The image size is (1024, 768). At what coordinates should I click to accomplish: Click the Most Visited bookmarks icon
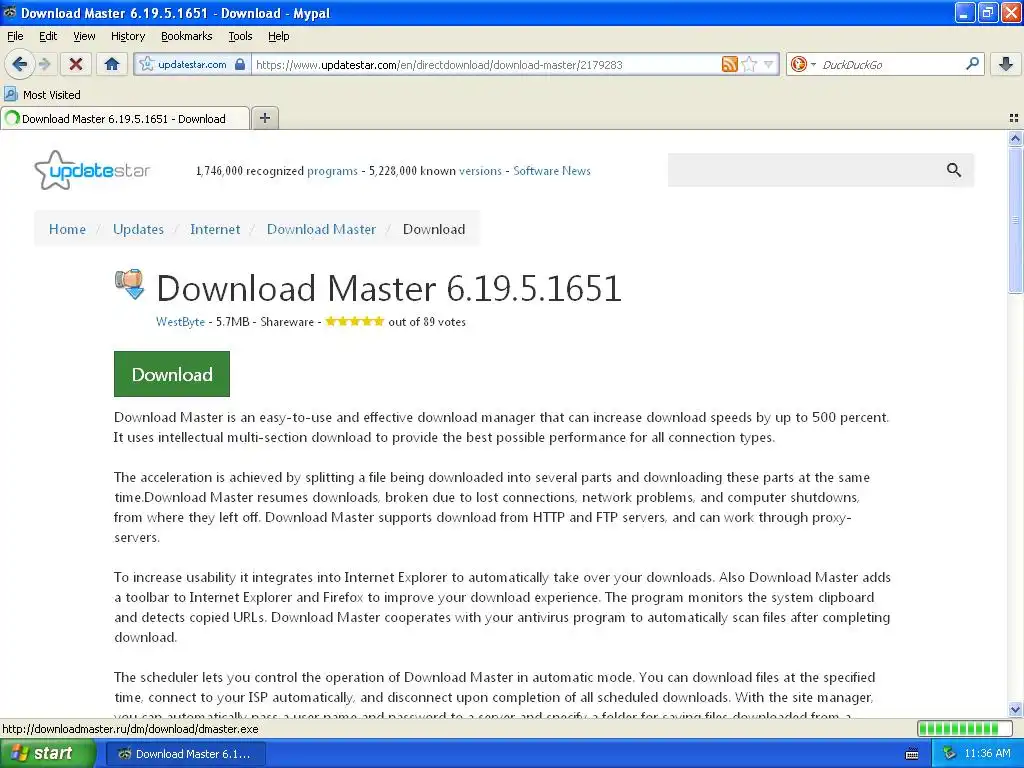(10, 94)
